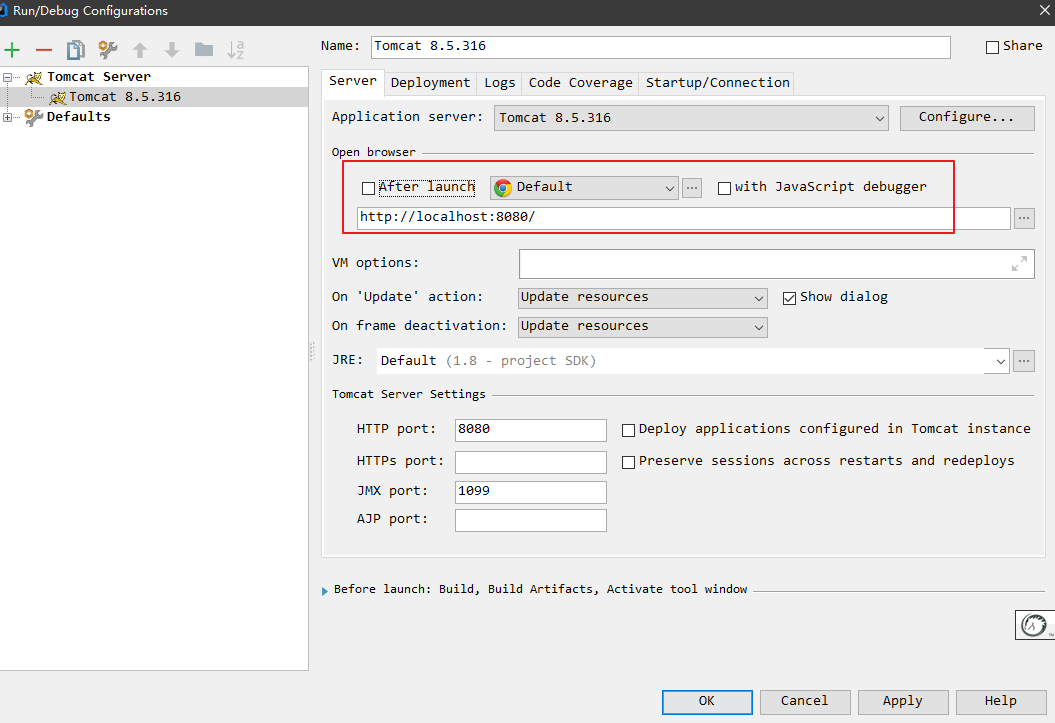Click the HTTP port input field
Image resolution: width=1055 pixels, height=723 pixels.
530,430
